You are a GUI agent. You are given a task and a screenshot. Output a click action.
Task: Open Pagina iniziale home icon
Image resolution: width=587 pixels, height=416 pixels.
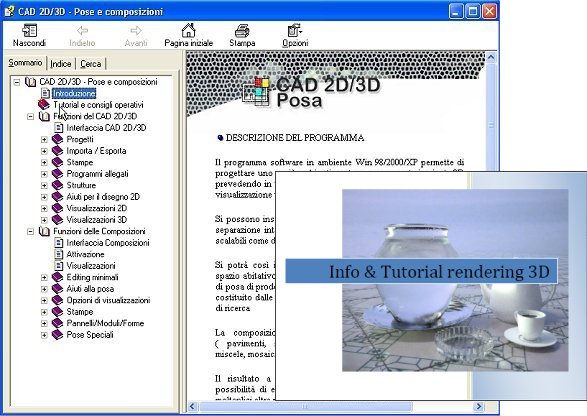[188, 30]
